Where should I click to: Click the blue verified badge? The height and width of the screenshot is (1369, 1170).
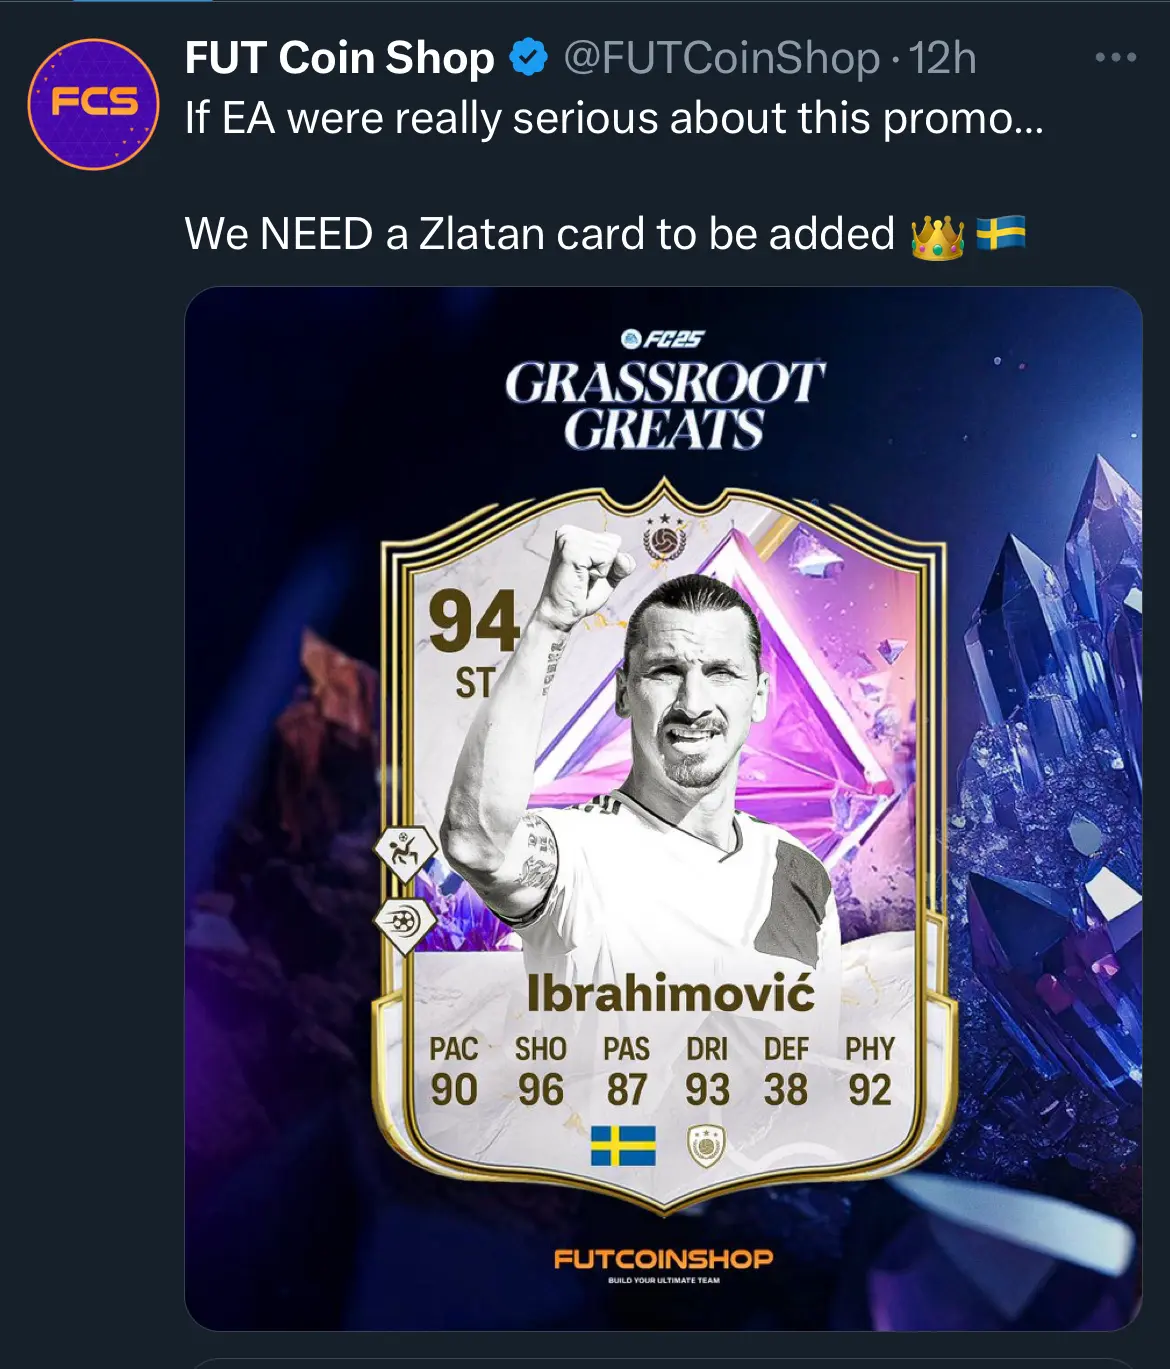529,59
